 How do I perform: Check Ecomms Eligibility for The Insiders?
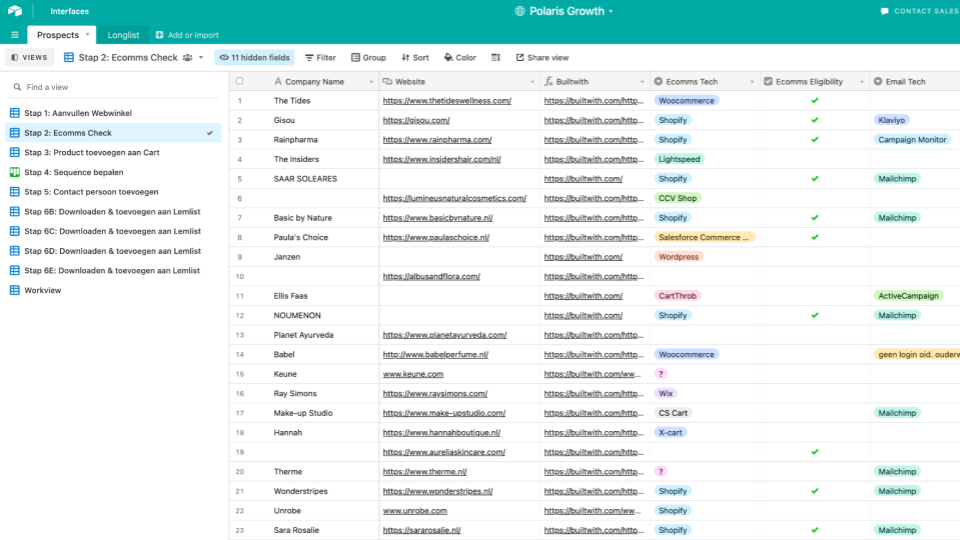click(815, 159)
